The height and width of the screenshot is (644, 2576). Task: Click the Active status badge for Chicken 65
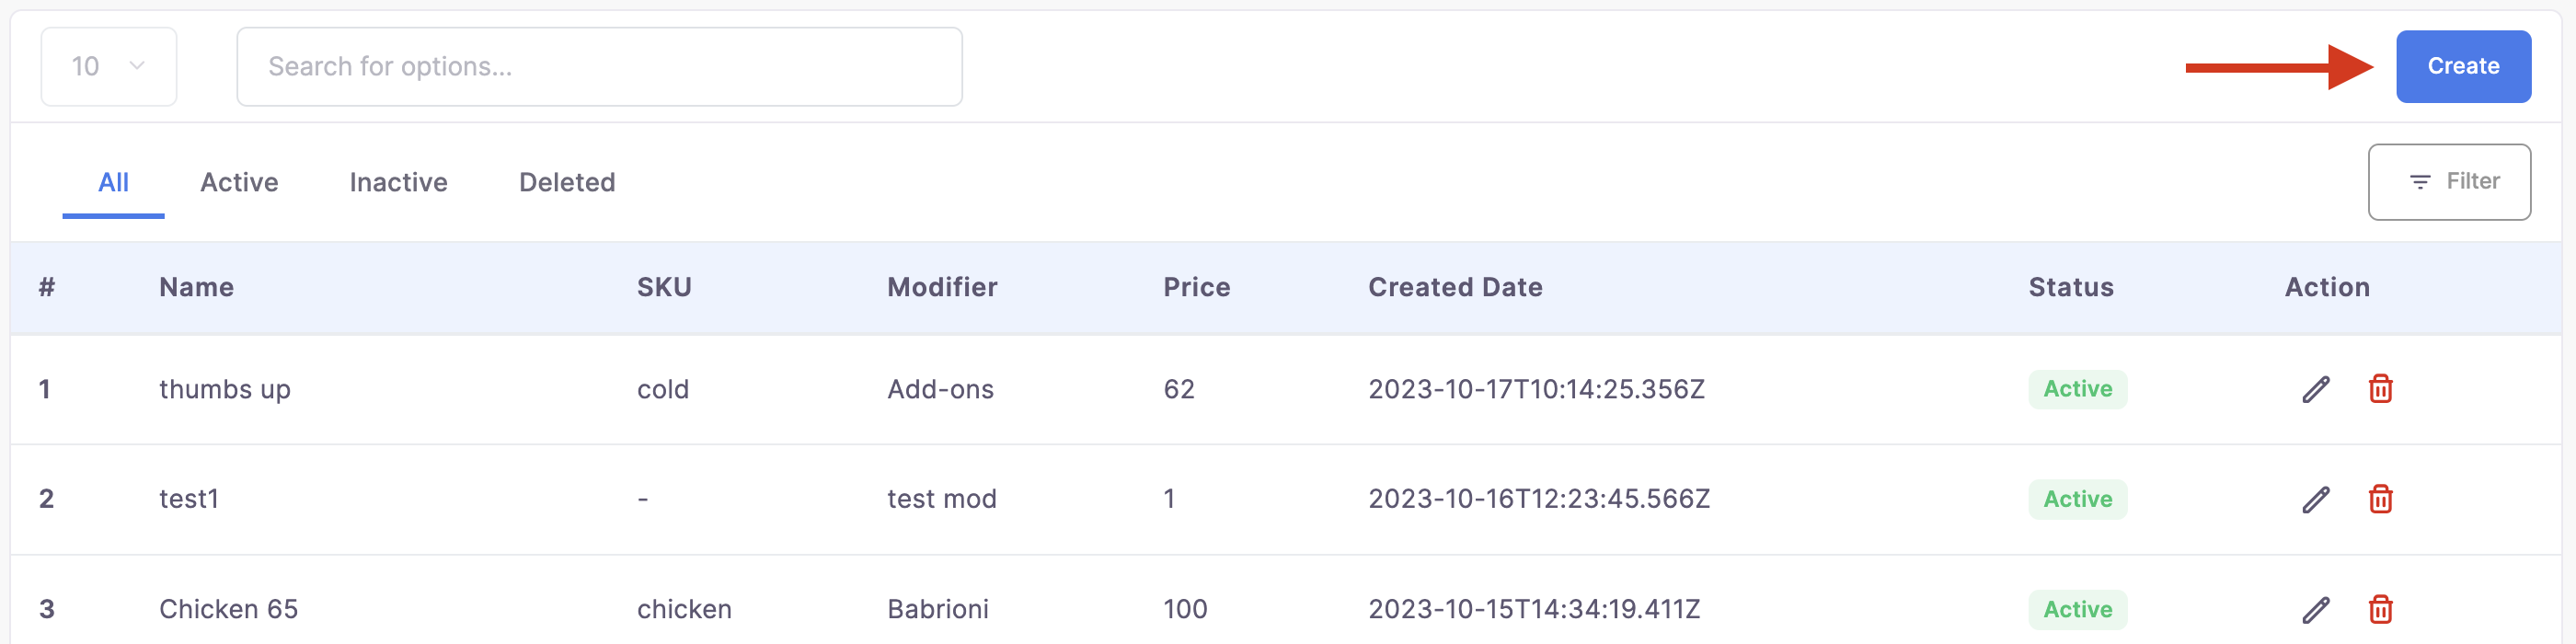2077,609
